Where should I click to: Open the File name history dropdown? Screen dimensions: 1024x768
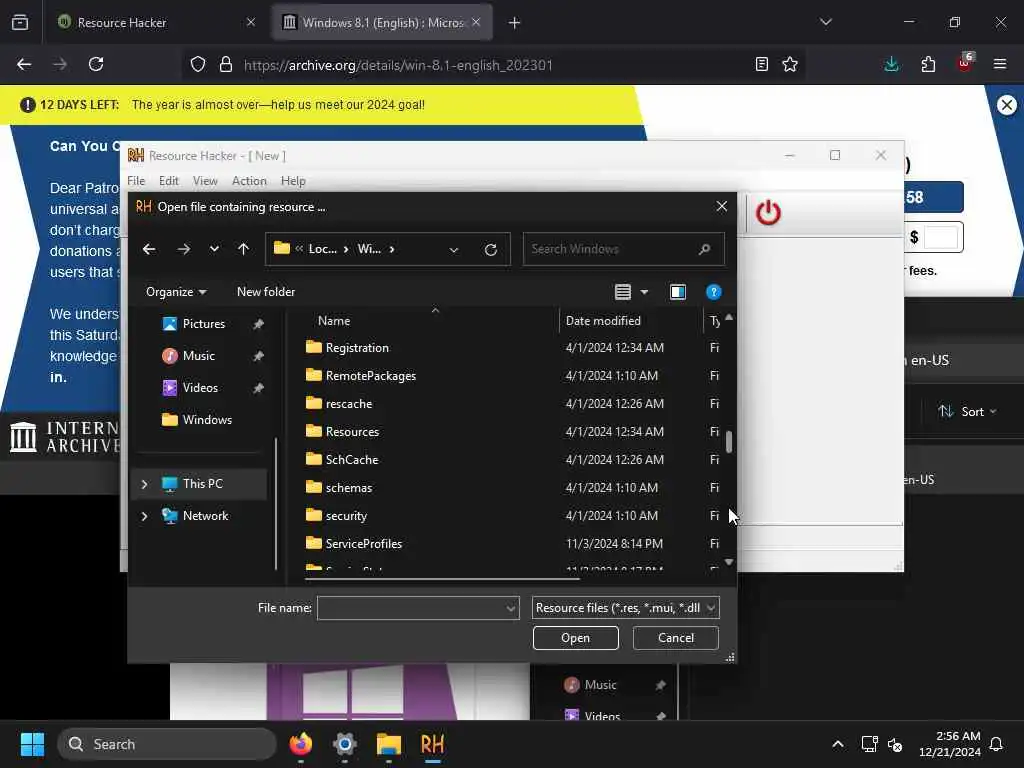click(x=511, y=608)
